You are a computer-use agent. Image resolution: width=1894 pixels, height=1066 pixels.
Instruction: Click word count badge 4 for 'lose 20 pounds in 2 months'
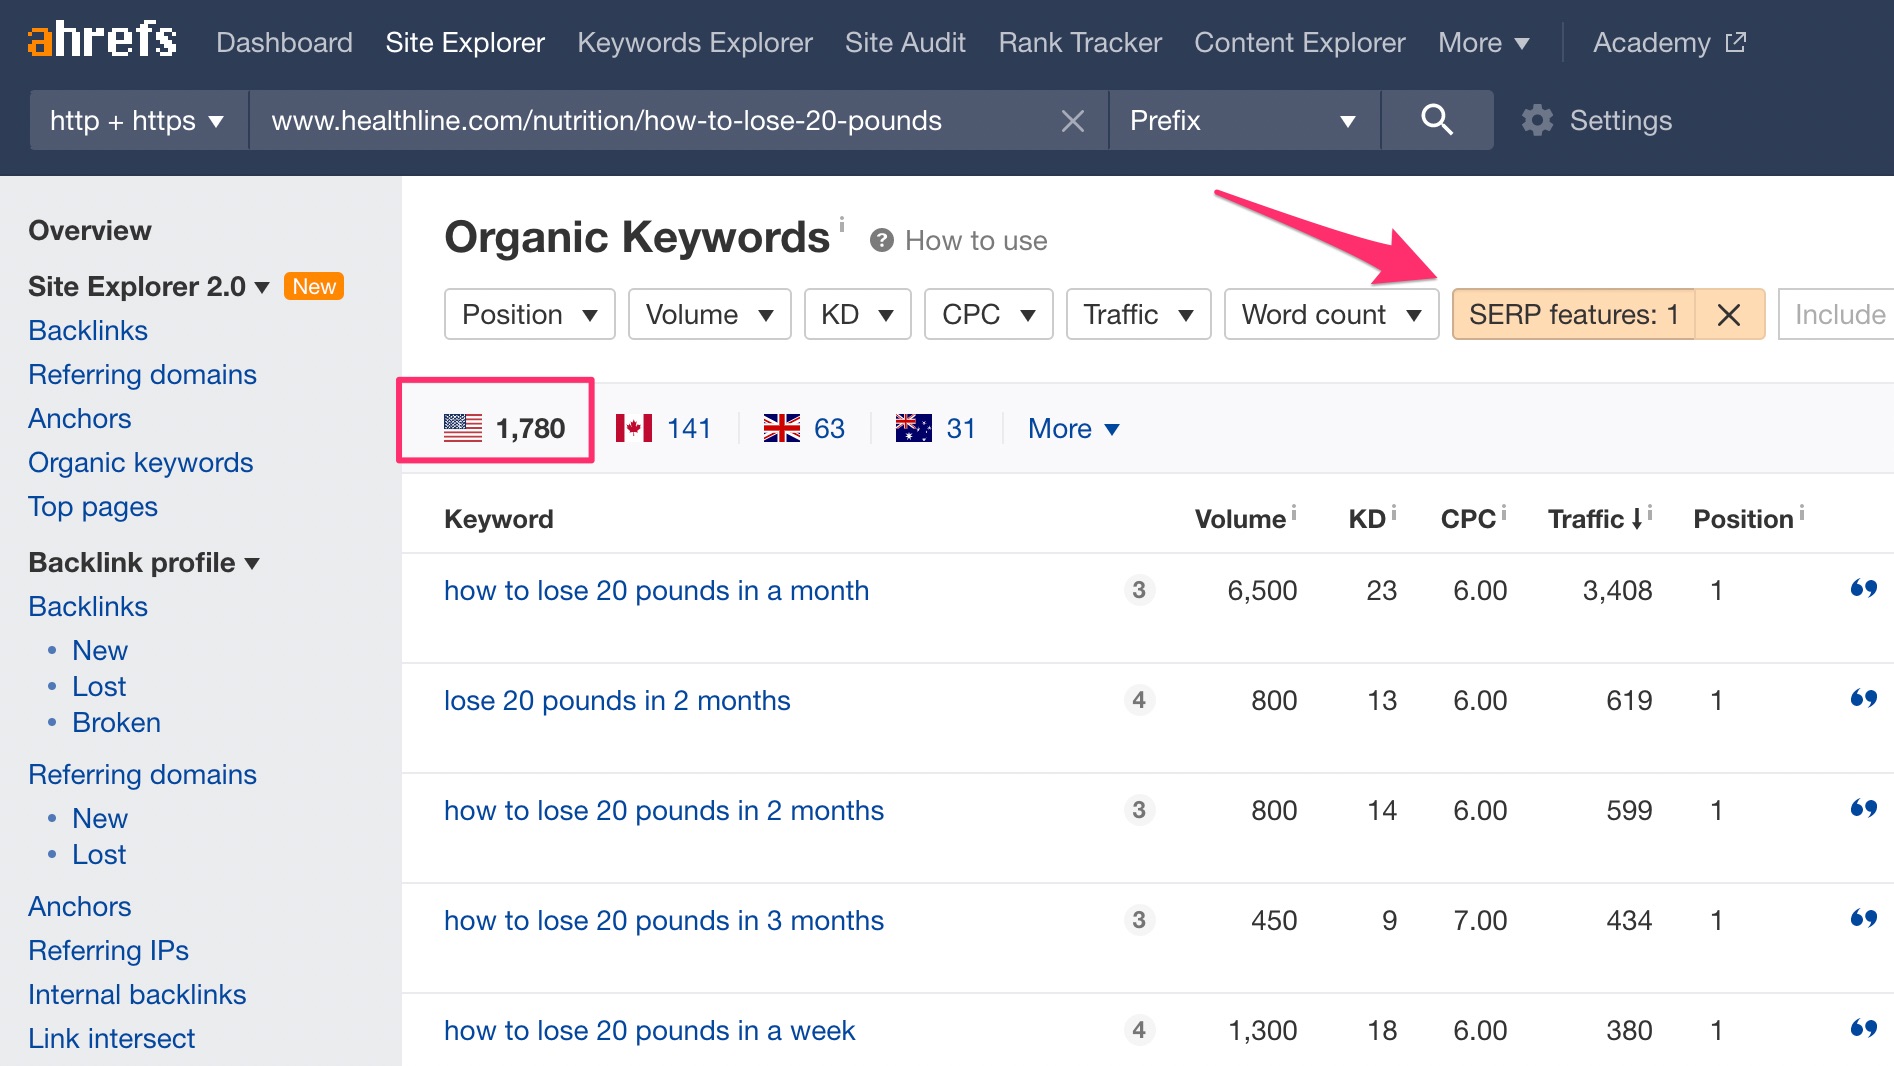pyautogui.click(x=1139, y=700)
